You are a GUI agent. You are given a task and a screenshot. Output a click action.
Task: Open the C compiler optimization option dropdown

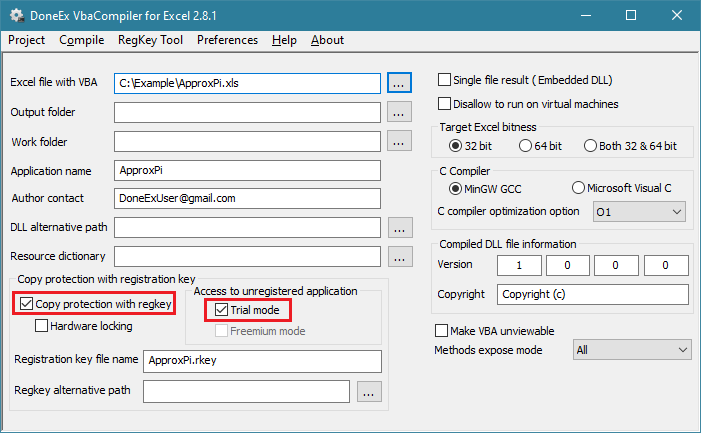coord(639,212)
